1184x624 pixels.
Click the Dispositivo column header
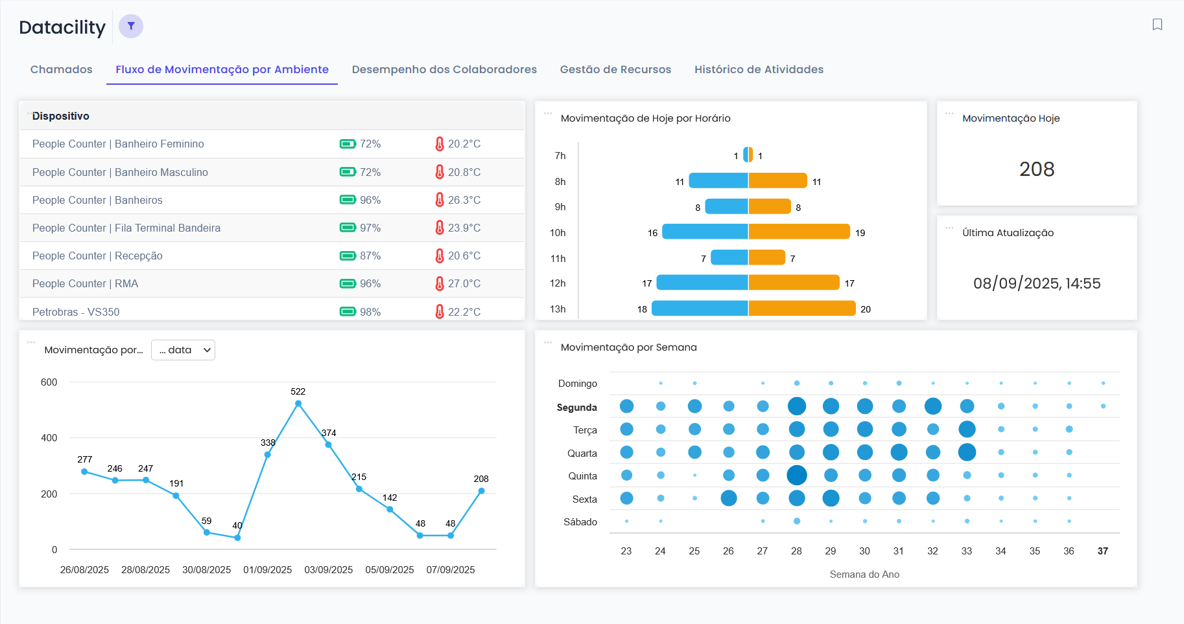(x=61, y=116)
